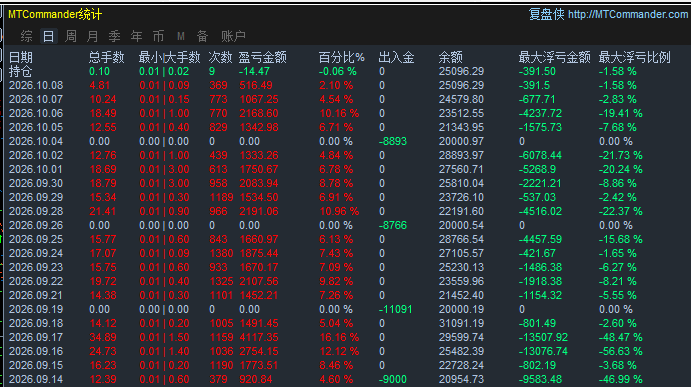The image size is (691, 387).
Task: Select the date 2026.09.15
Action: pos(36,365)
